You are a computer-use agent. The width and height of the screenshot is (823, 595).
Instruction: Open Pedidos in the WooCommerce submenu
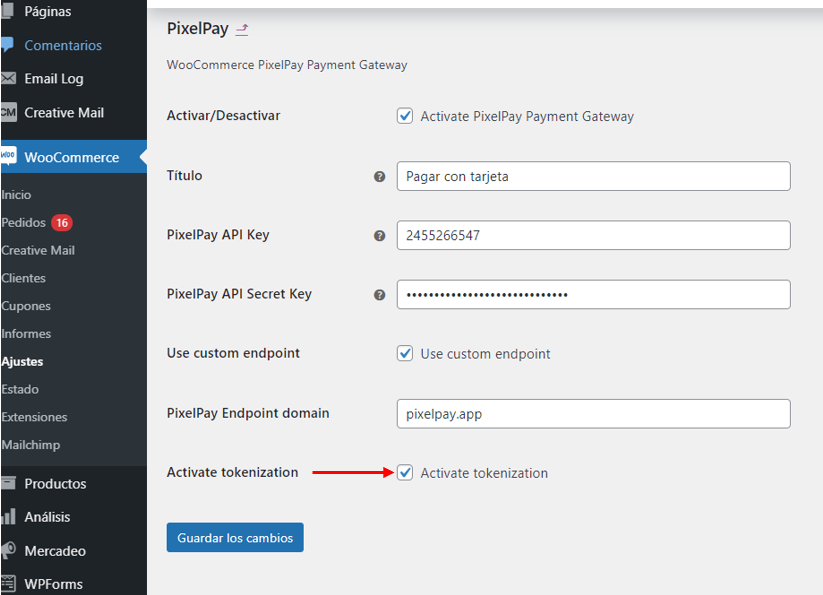(x=24, y=222)
